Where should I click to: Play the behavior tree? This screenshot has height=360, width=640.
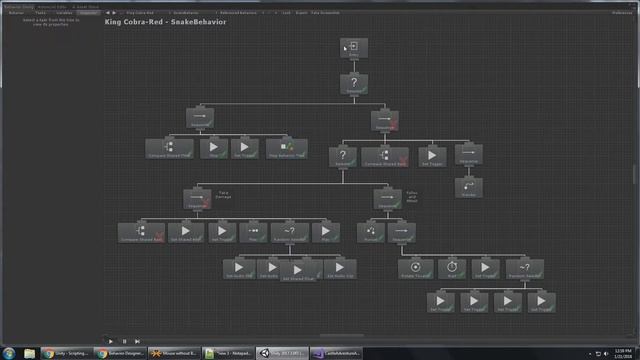pyautogui.click(x=111, y=341)
